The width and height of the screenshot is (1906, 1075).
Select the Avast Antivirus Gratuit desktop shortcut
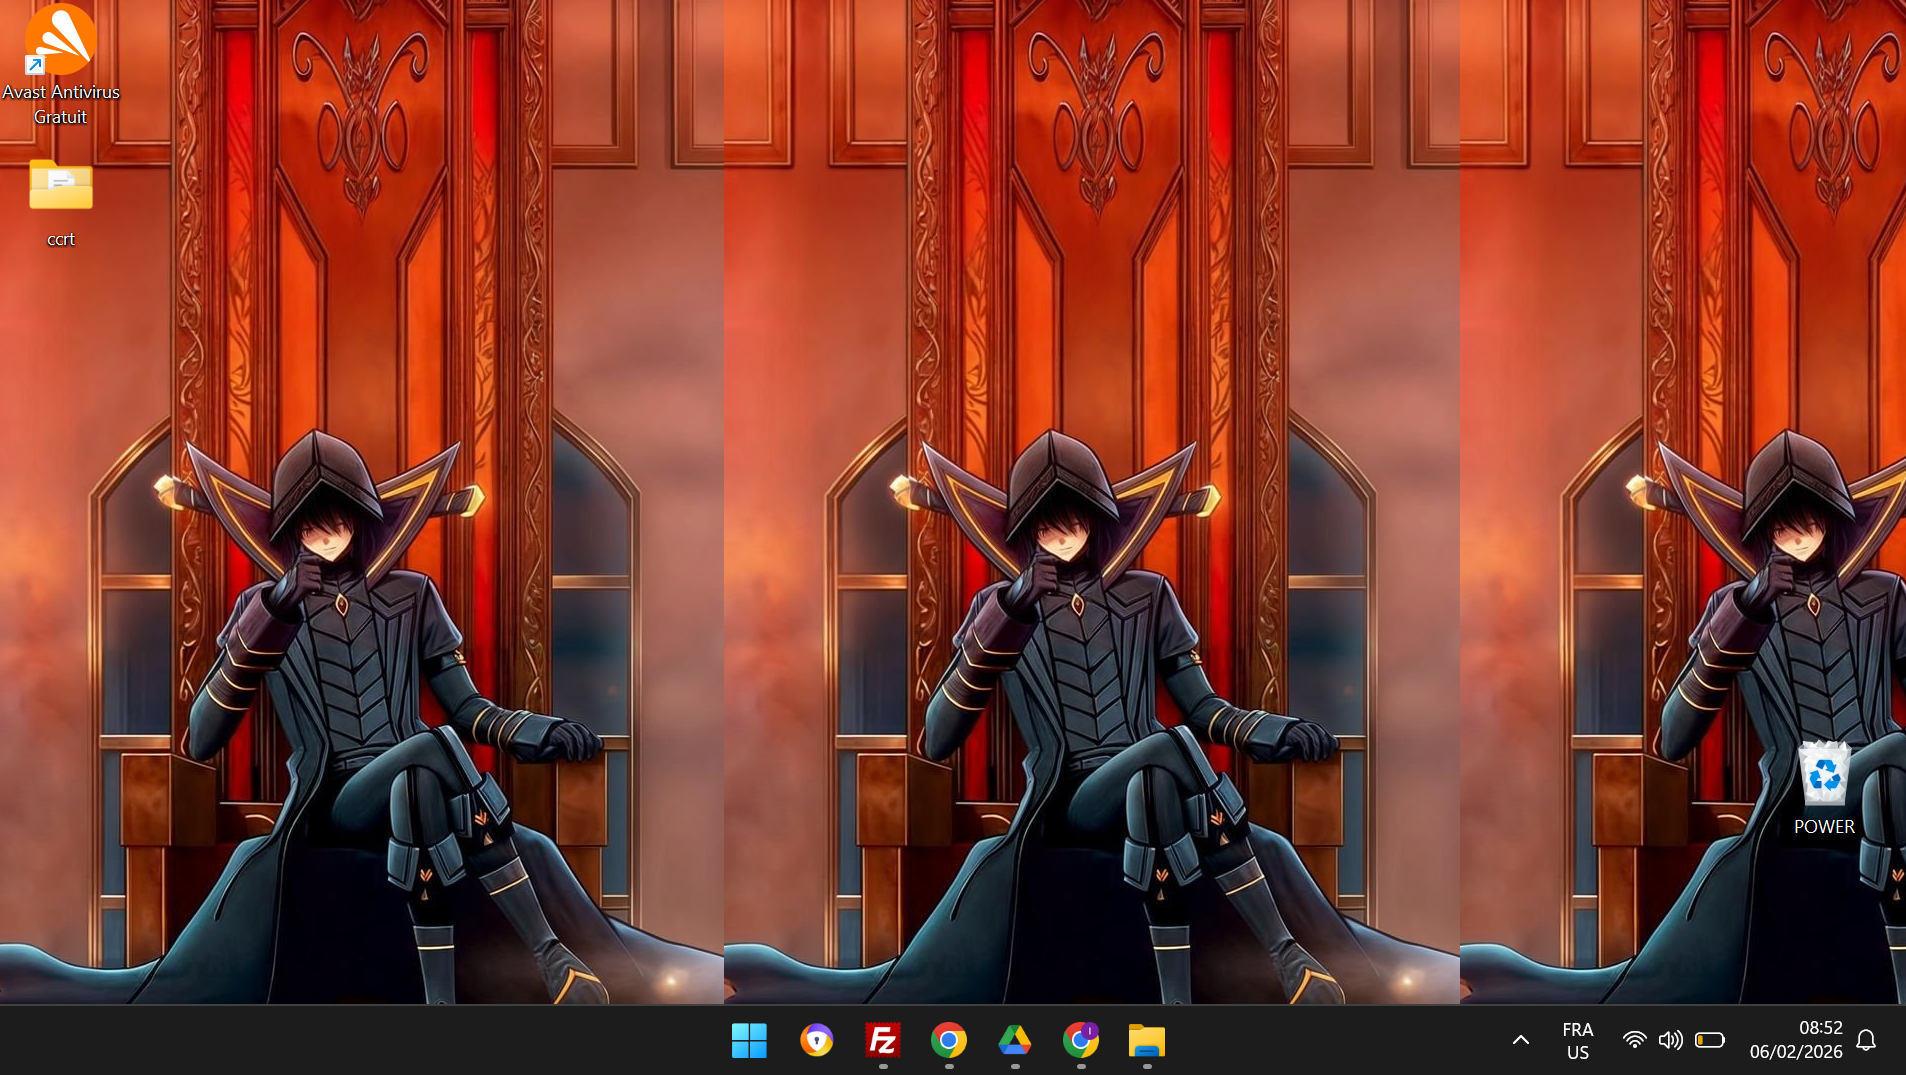[61, 65]
